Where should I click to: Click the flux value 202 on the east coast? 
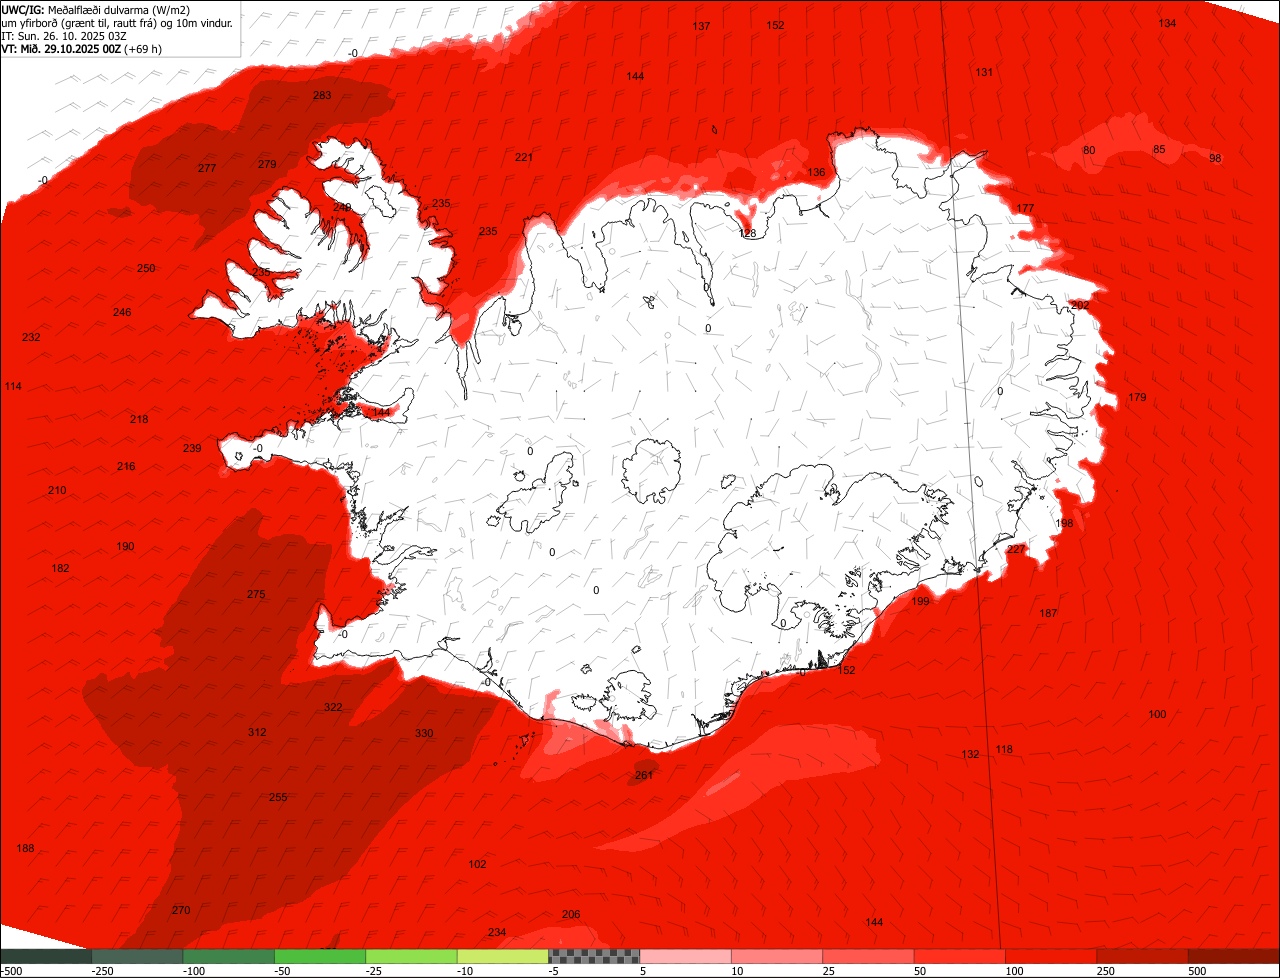coord(1080,305)
